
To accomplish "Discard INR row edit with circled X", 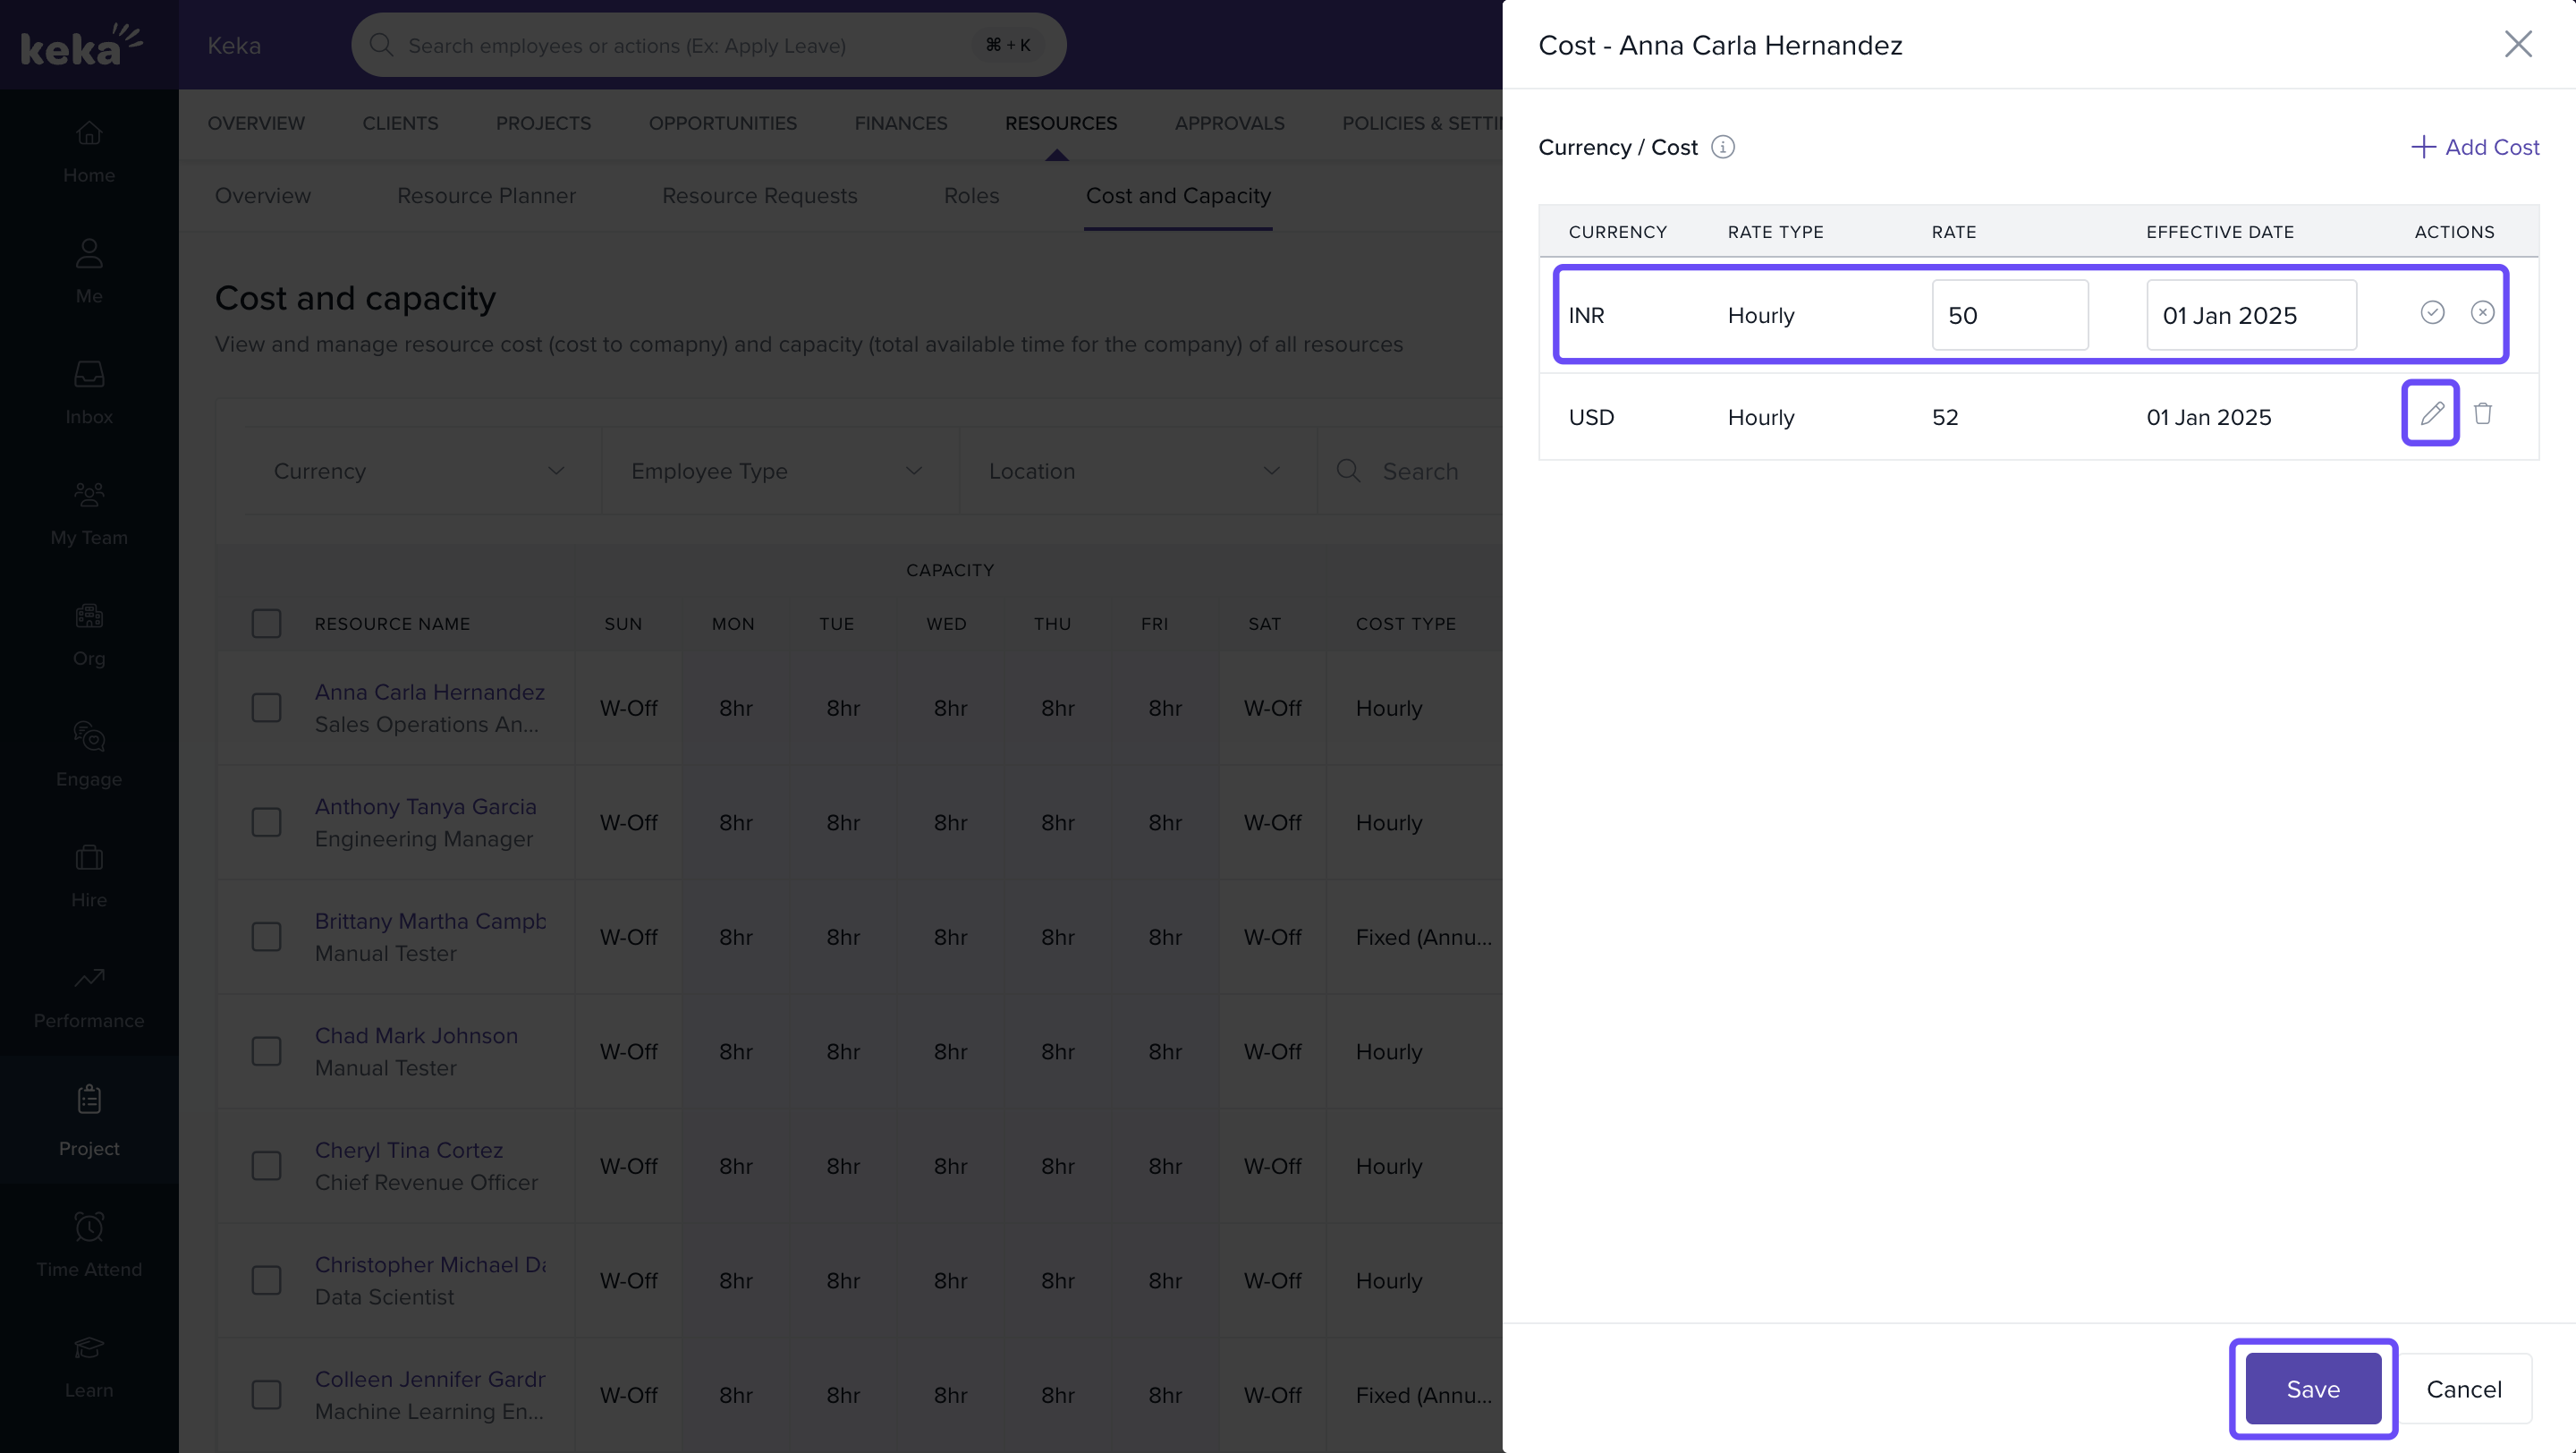I will click(x=2482, y=313).
